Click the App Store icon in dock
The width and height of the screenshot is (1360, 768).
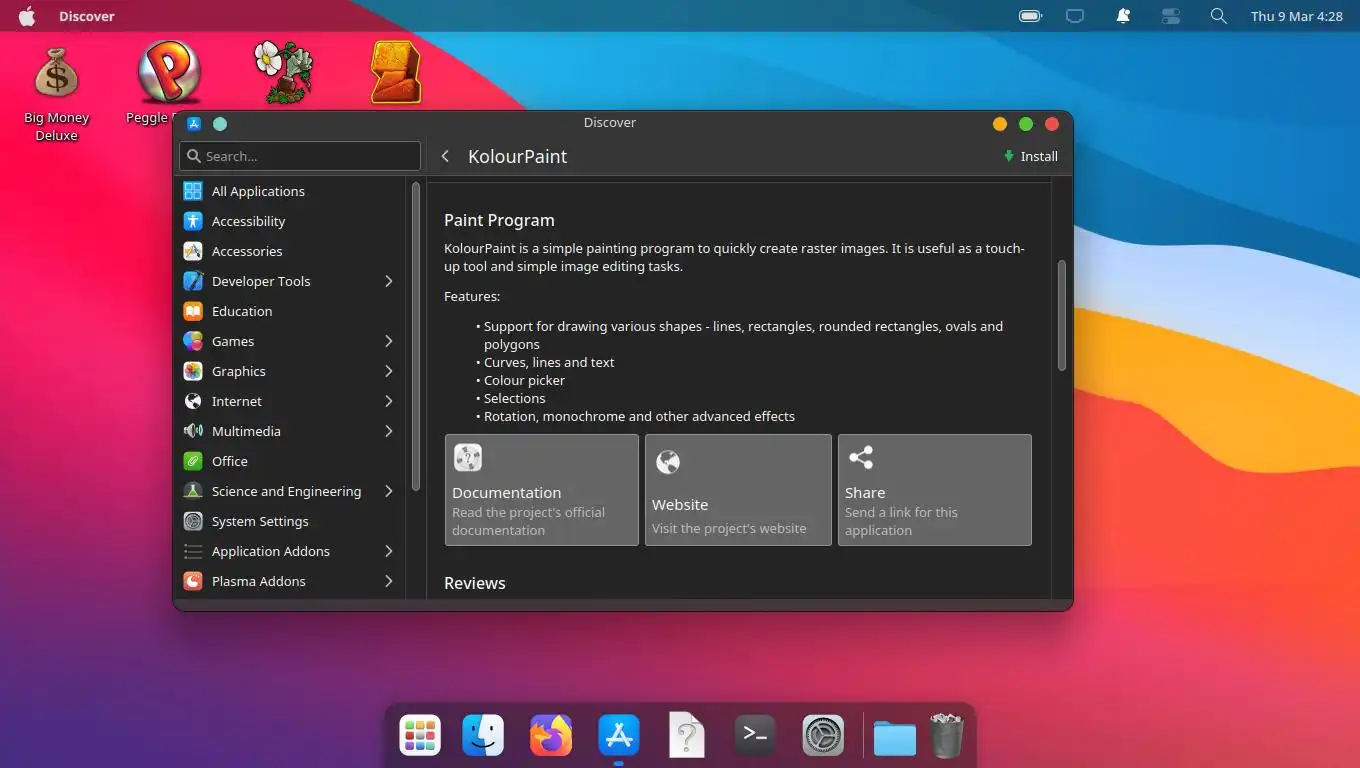[619, 736]
